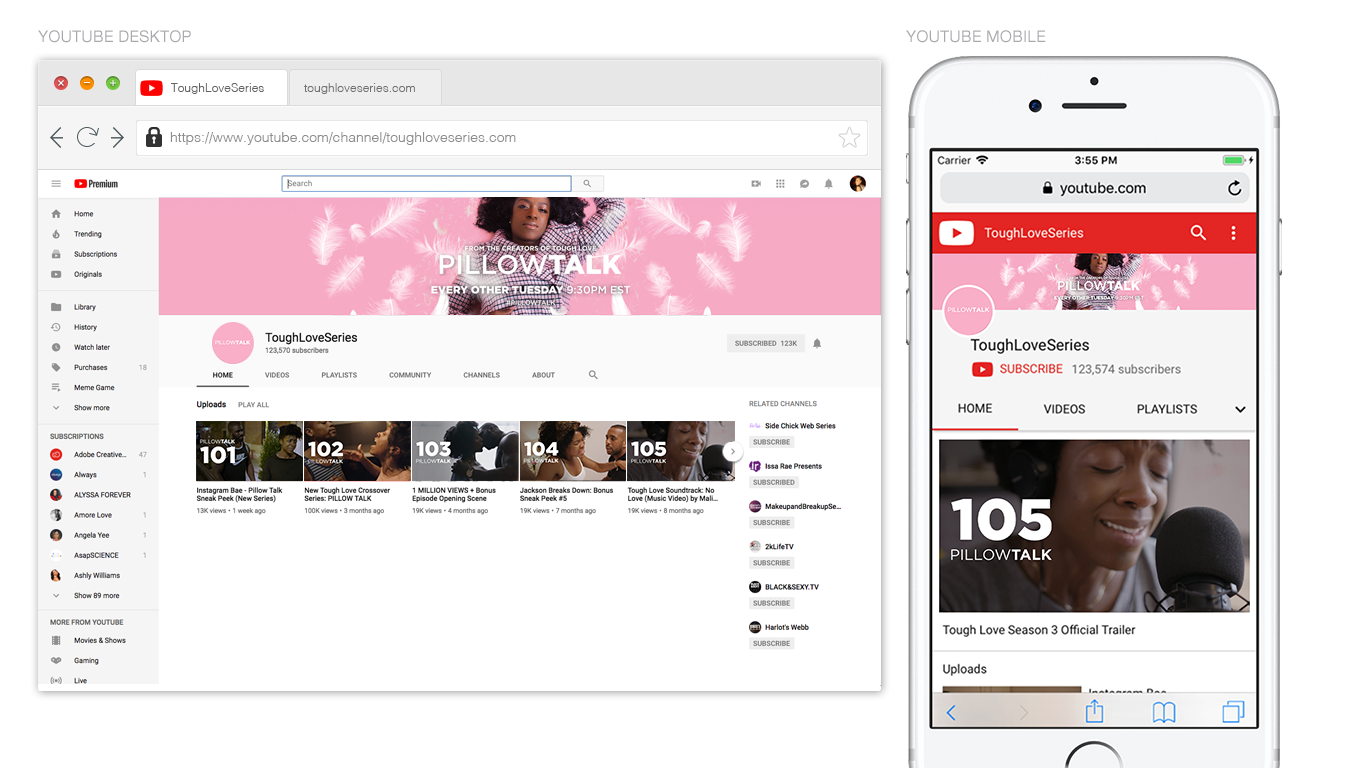This screenshot has height=768, width=1366.
Task: Open the Adobe Creative subscription channel
Action: pos(98,455)
